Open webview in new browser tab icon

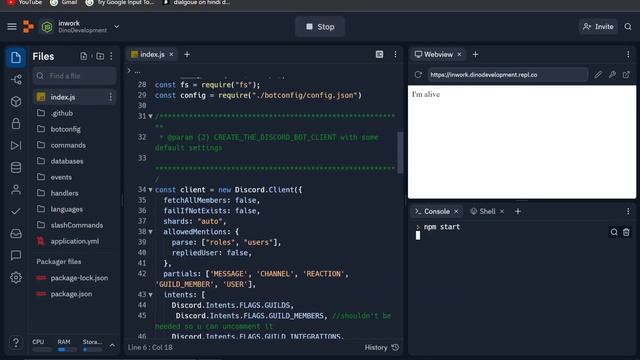626,75
